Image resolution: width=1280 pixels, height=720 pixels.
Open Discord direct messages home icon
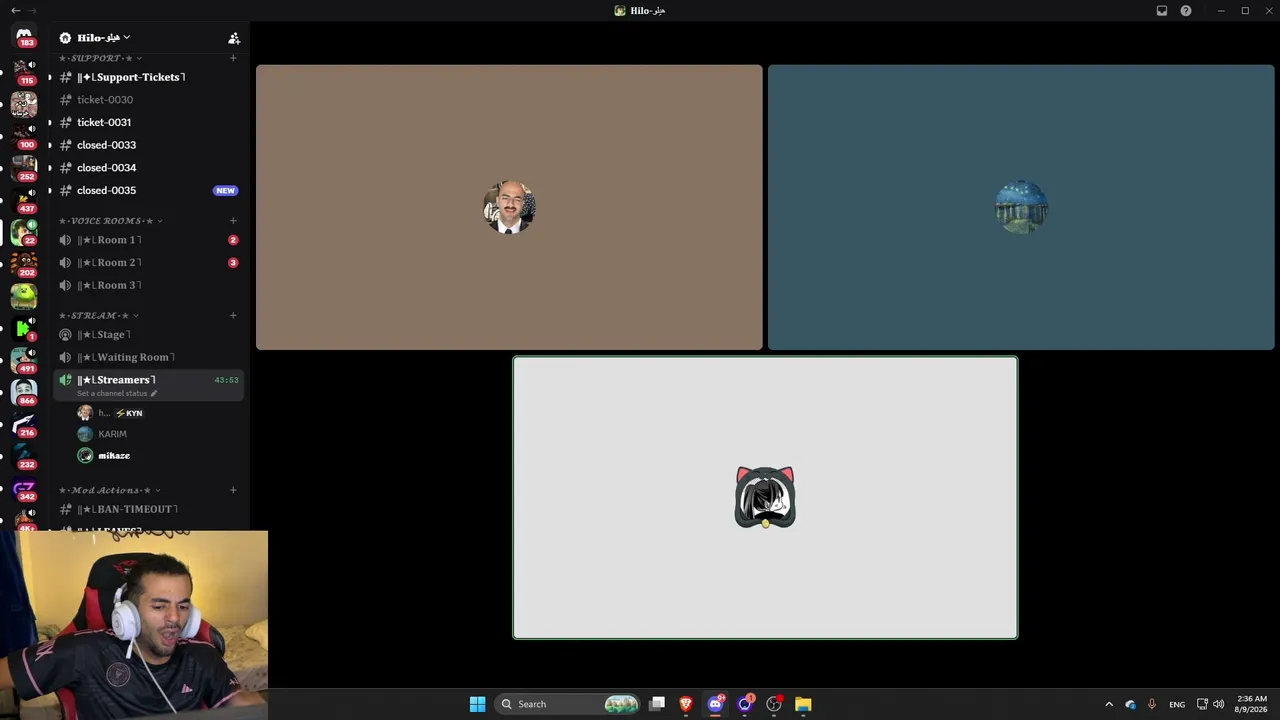point(24,36)
